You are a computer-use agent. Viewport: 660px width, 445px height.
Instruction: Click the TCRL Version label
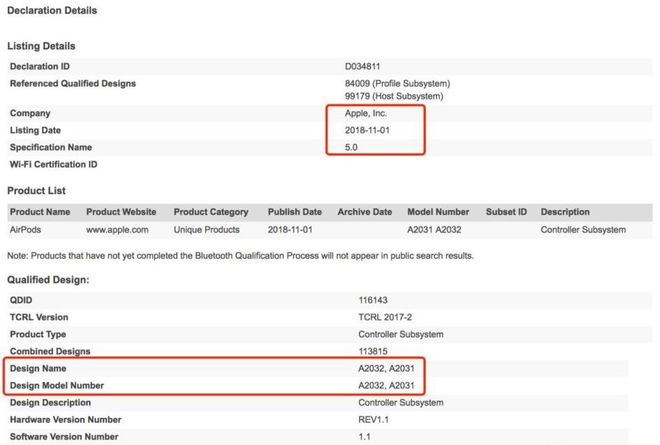tap(39, 317)
